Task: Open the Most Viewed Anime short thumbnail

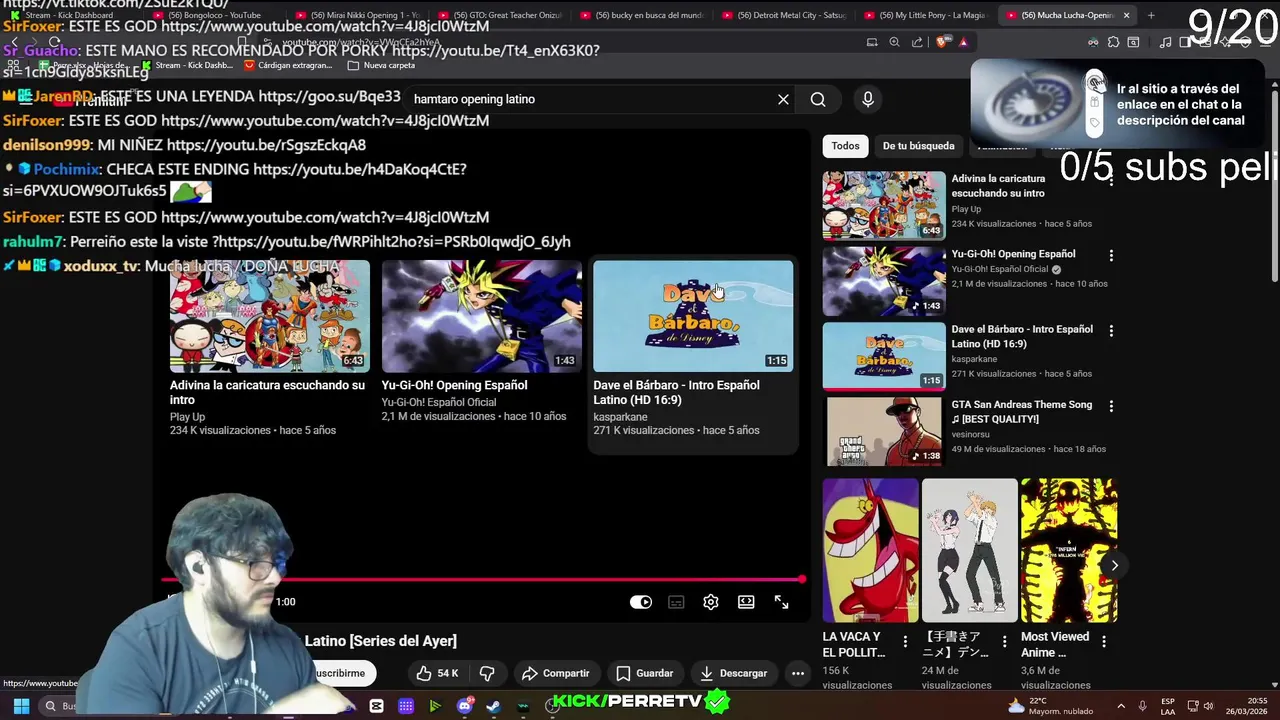Action: (1069, 550)
